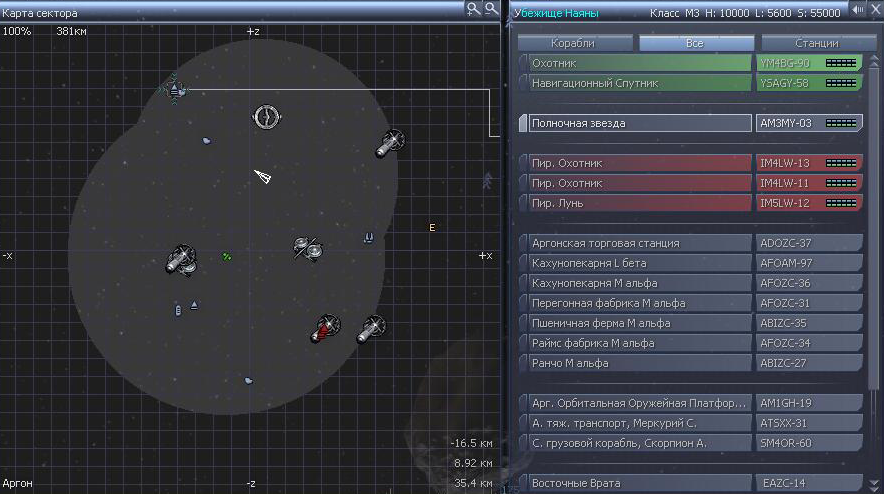
Task: Click the zoom in magnifier icon
Action: coord(473,8)
